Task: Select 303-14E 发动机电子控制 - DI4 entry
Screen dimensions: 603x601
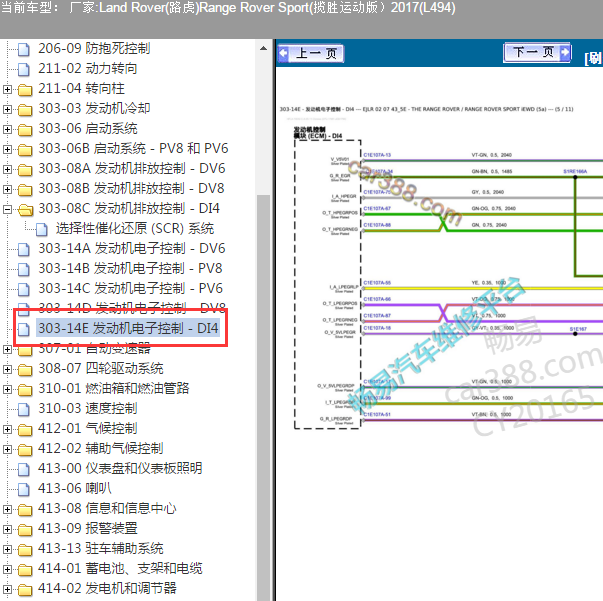Action: tap(128, 328)
